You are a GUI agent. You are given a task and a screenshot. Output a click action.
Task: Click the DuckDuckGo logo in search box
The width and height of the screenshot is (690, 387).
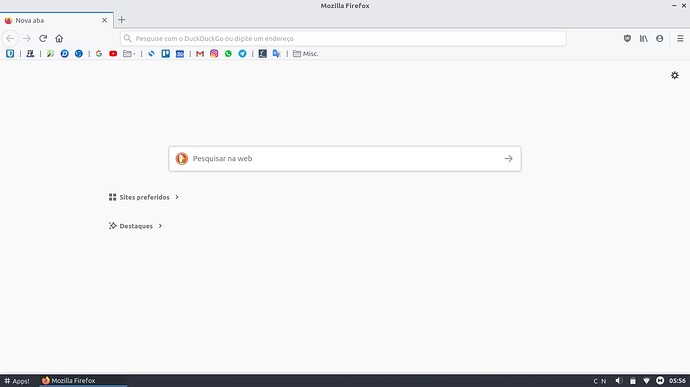182,158
